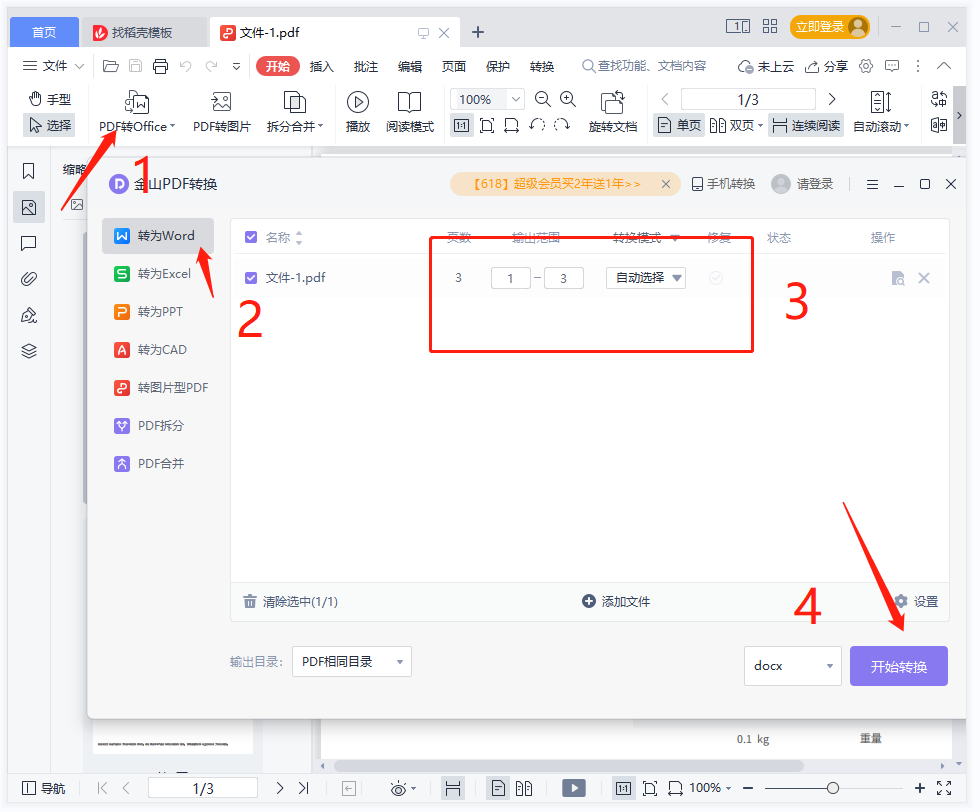Open the 设置 gear in converter dialog
Image resolution: width=980 pixels, height=812 pixels.
(x=916, y=601)
